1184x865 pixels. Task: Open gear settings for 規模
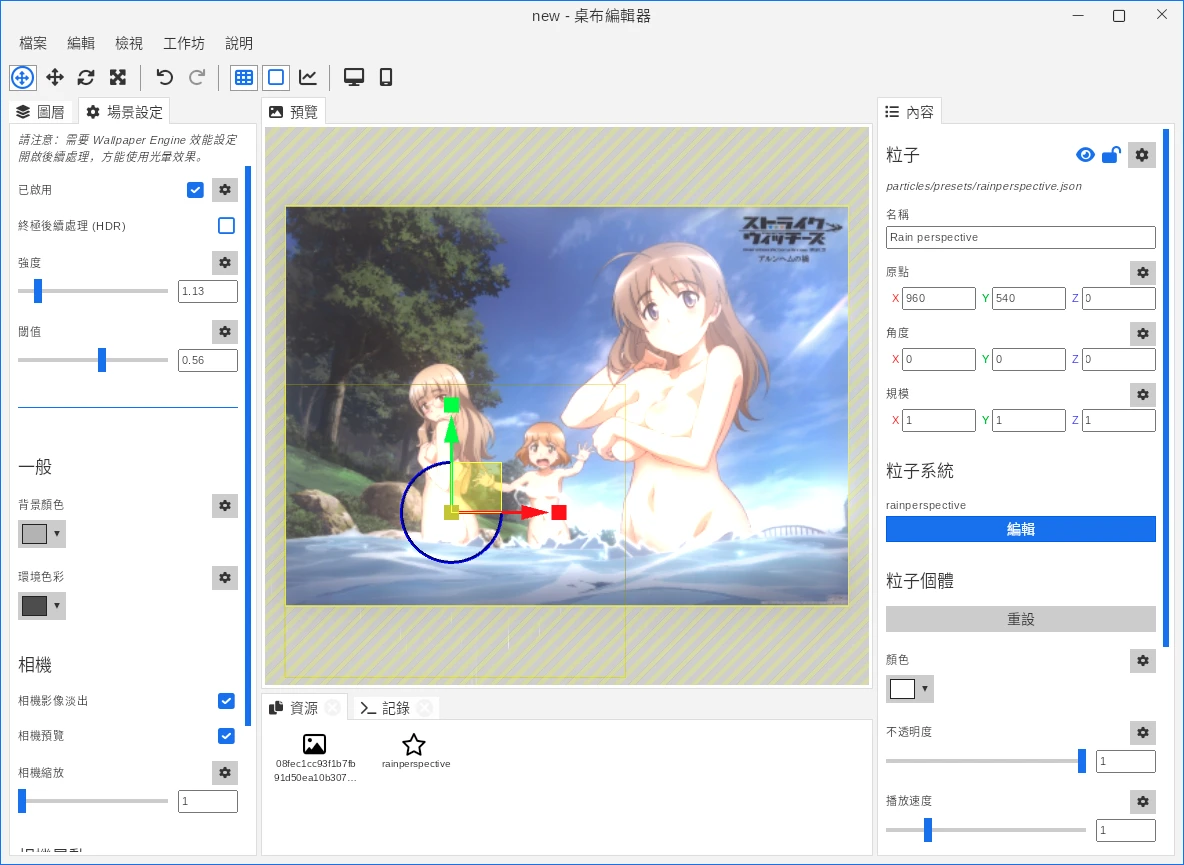click(1142, 394)
